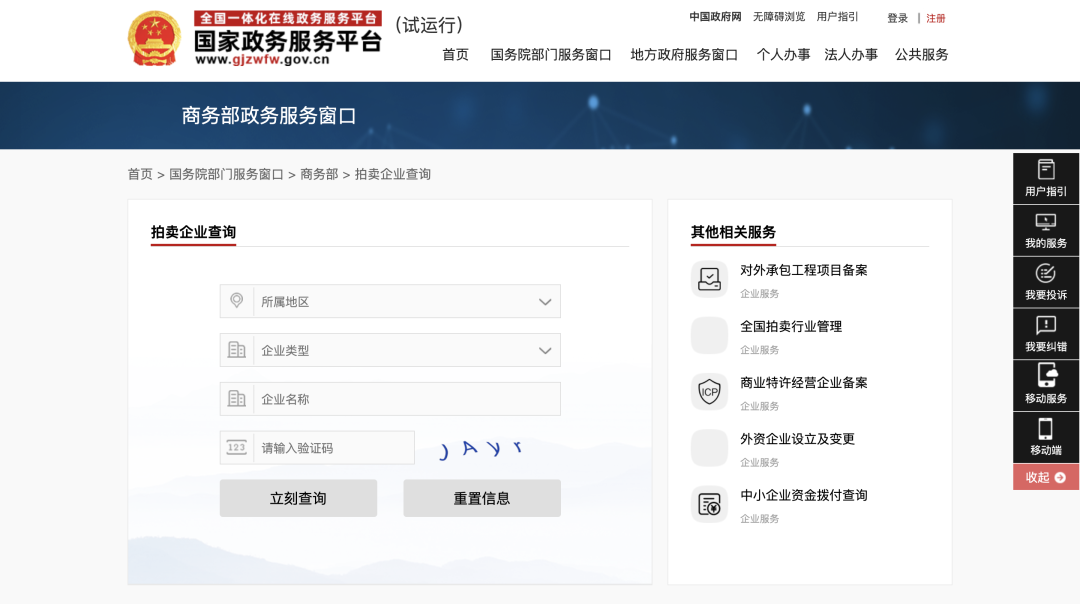The width and height of the screenshot is (1080, 604).
Task: Open 移动服务 in the sidebar
Action: pos(1045,386)
